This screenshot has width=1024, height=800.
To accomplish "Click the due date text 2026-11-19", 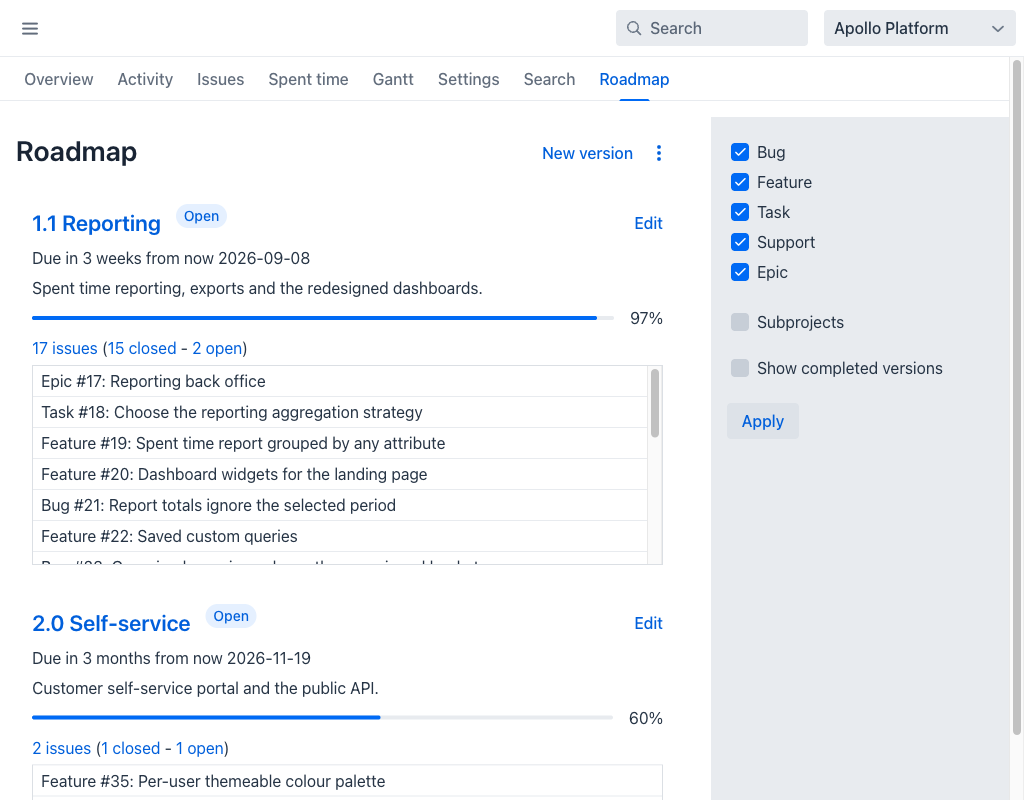I will (x=269, y=658).
